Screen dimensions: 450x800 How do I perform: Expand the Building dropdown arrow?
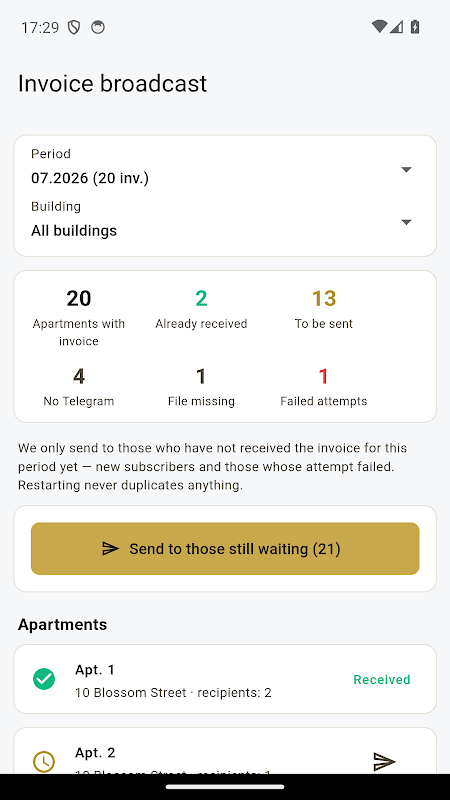[x=406, y=222]
